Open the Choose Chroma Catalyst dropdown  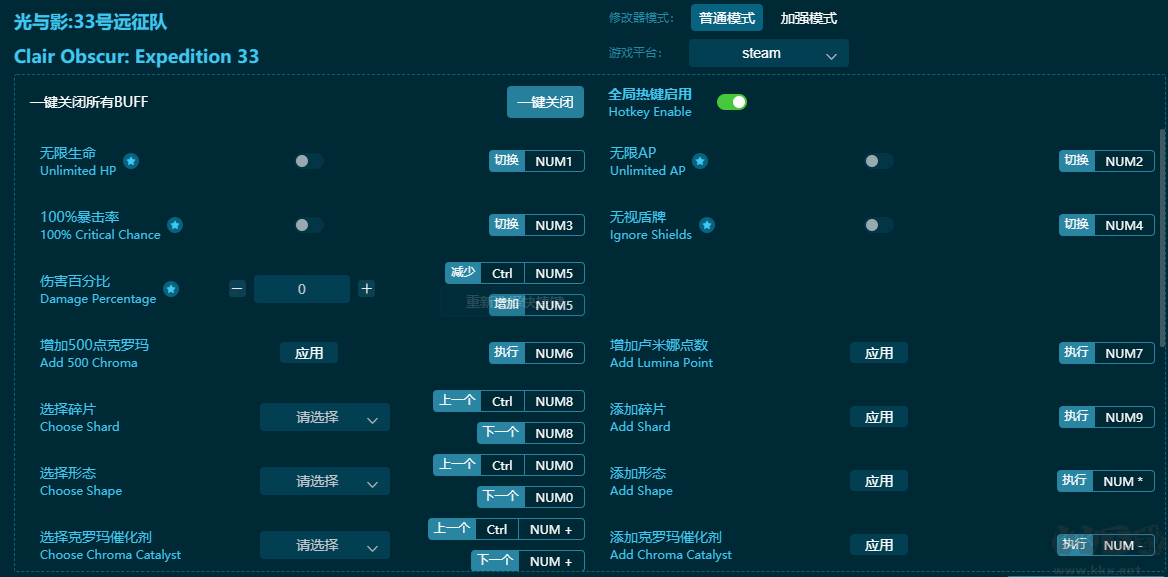[x=325, y=545]
